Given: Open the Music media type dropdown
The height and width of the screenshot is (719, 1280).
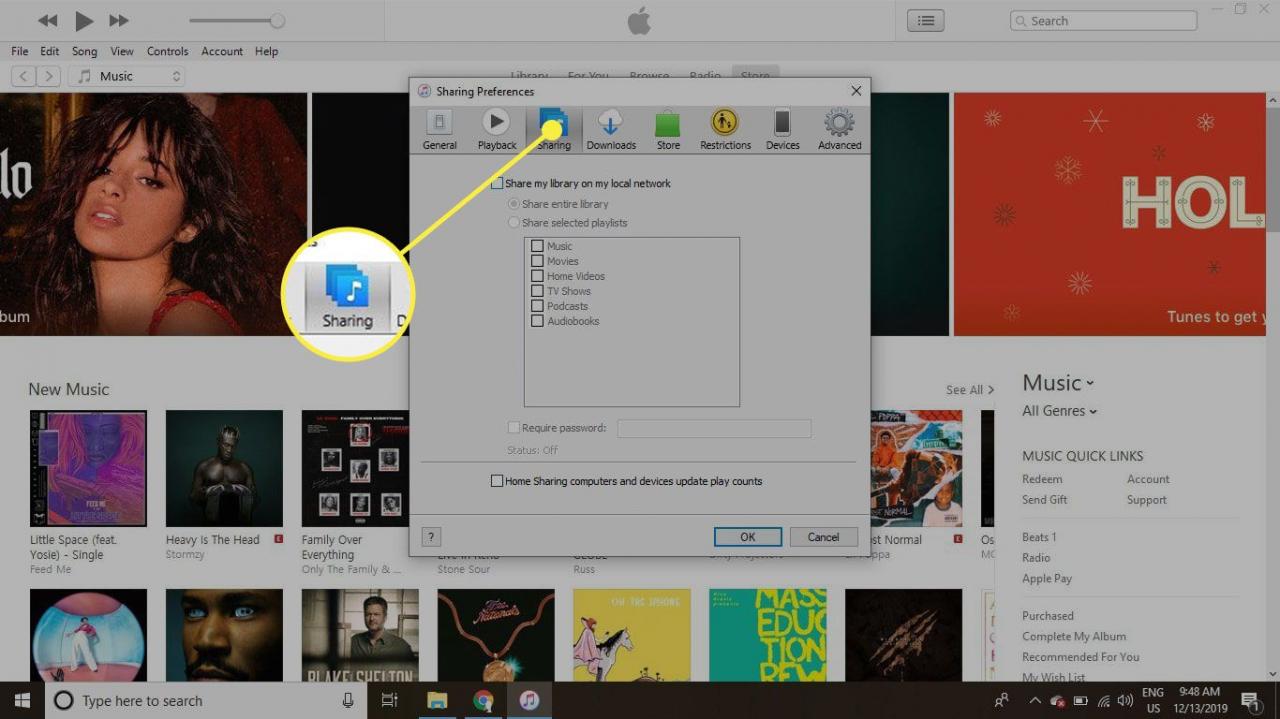Looking at the screenshot, I should (127, 76).
